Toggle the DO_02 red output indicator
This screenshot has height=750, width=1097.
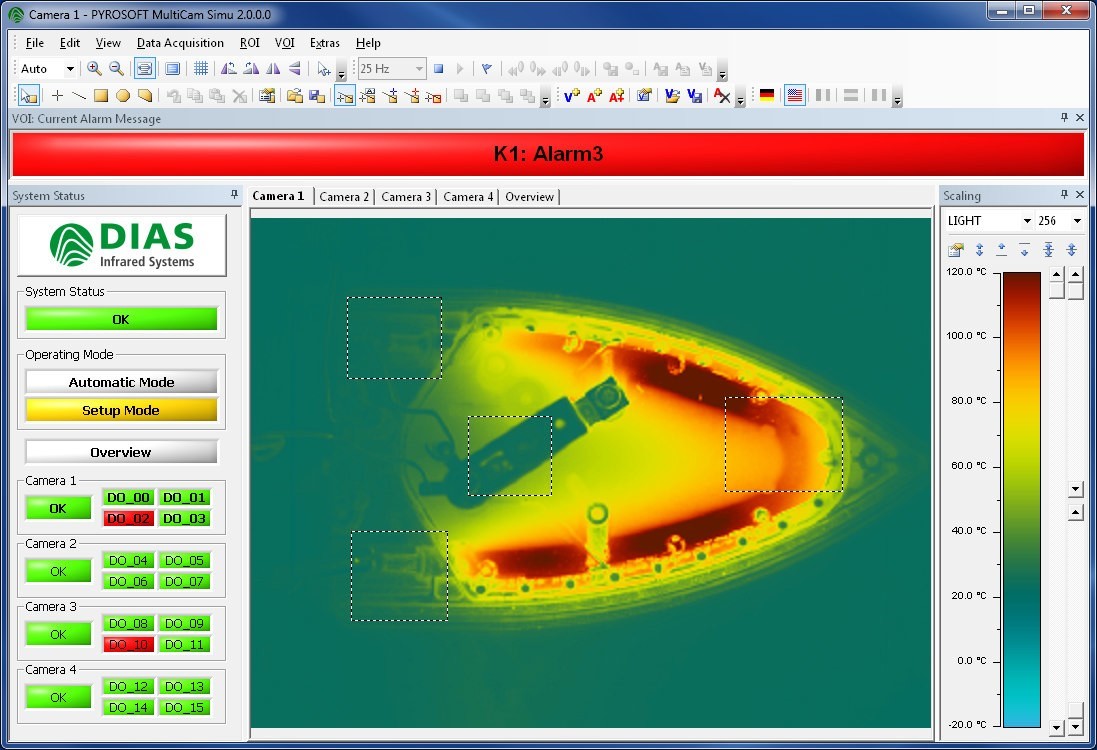coord(128,518)
